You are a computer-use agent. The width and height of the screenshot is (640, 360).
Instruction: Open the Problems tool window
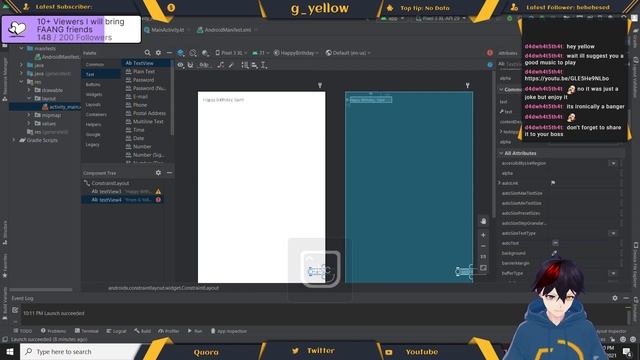53,331
